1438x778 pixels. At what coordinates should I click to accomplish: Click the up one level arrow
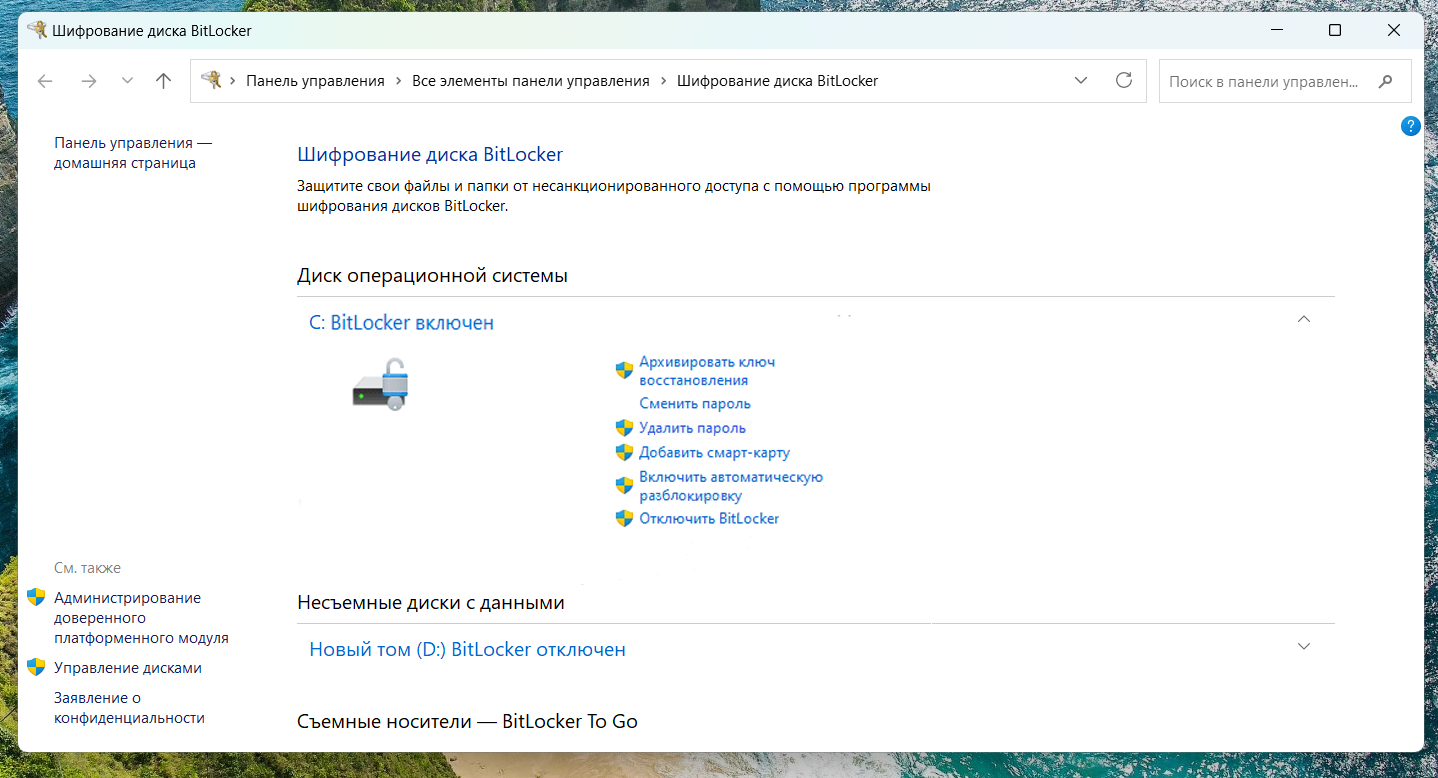click(163, 81)
